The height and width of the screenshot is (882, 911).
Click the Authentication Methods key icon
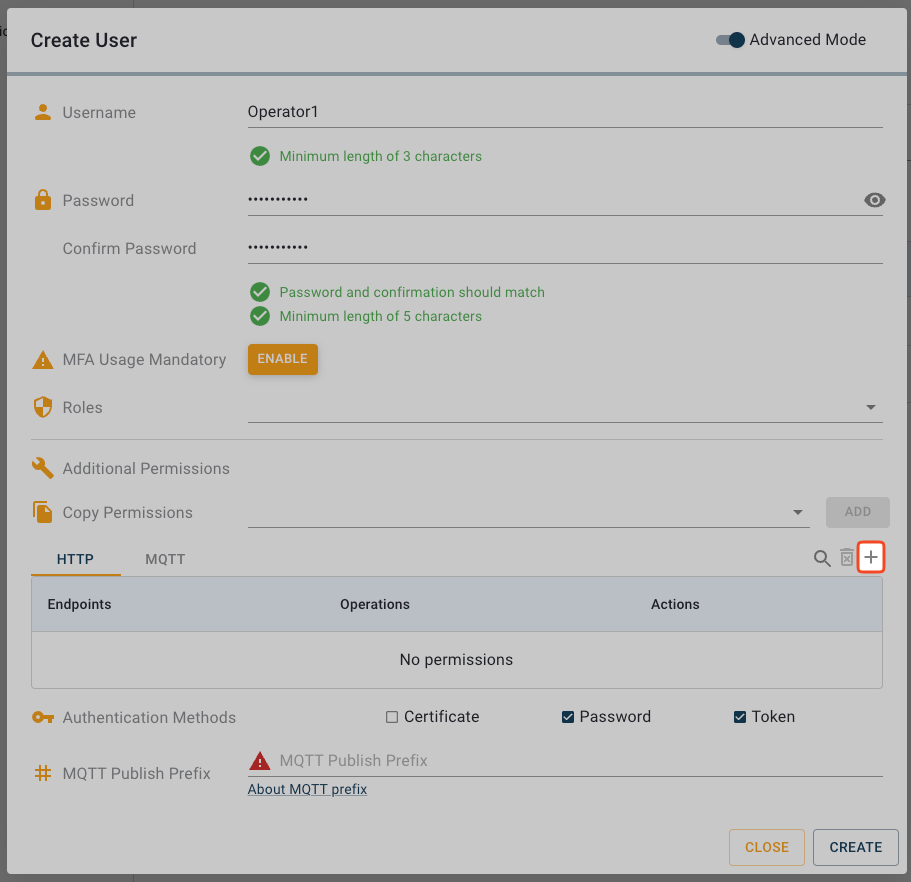coord(42,717)
